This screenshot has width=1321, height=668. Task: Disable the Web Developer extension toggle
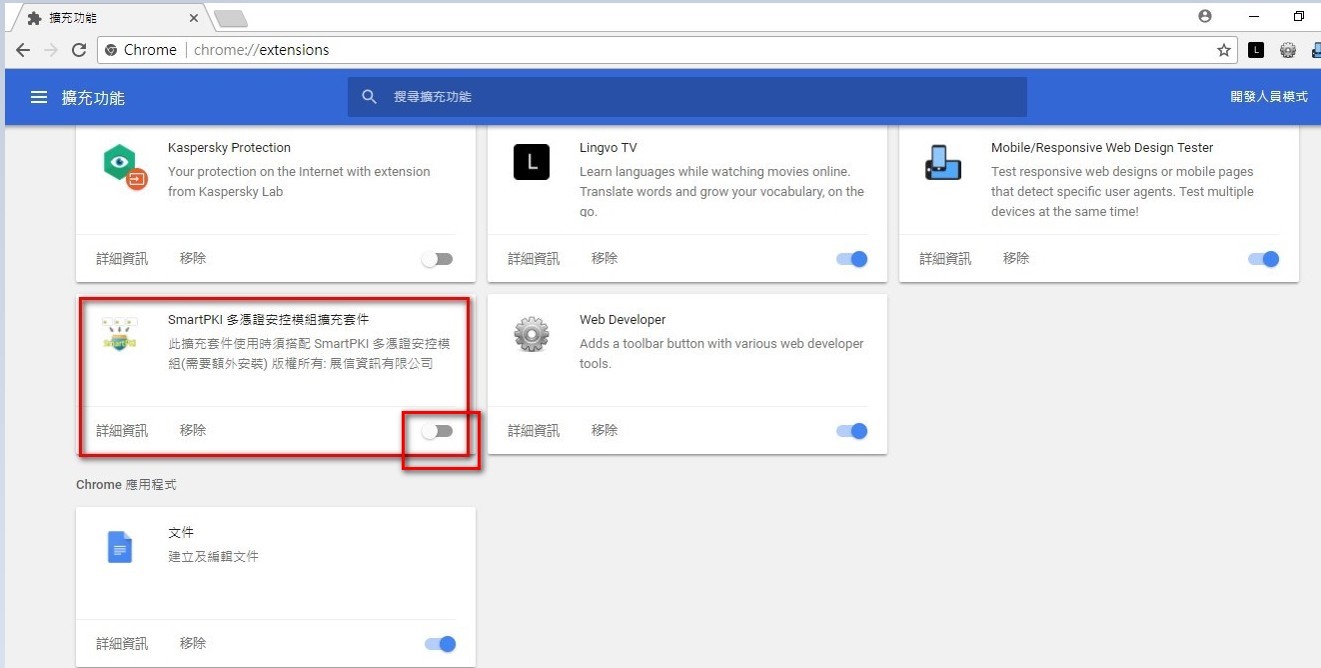[x=852, y=431]
